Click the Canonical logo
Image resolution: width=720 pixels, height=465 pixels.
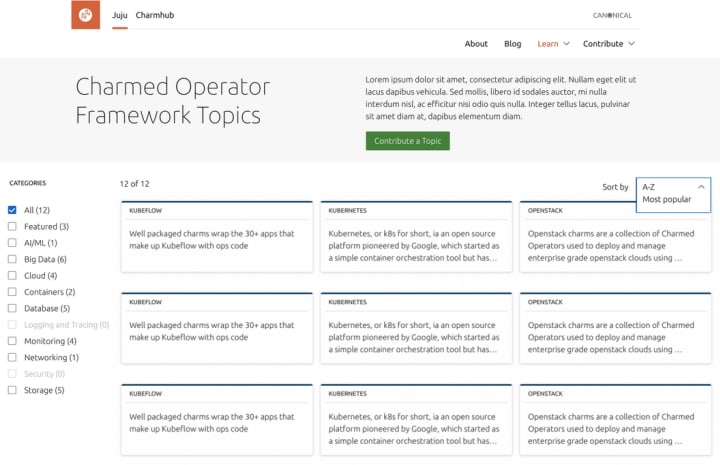612,15
